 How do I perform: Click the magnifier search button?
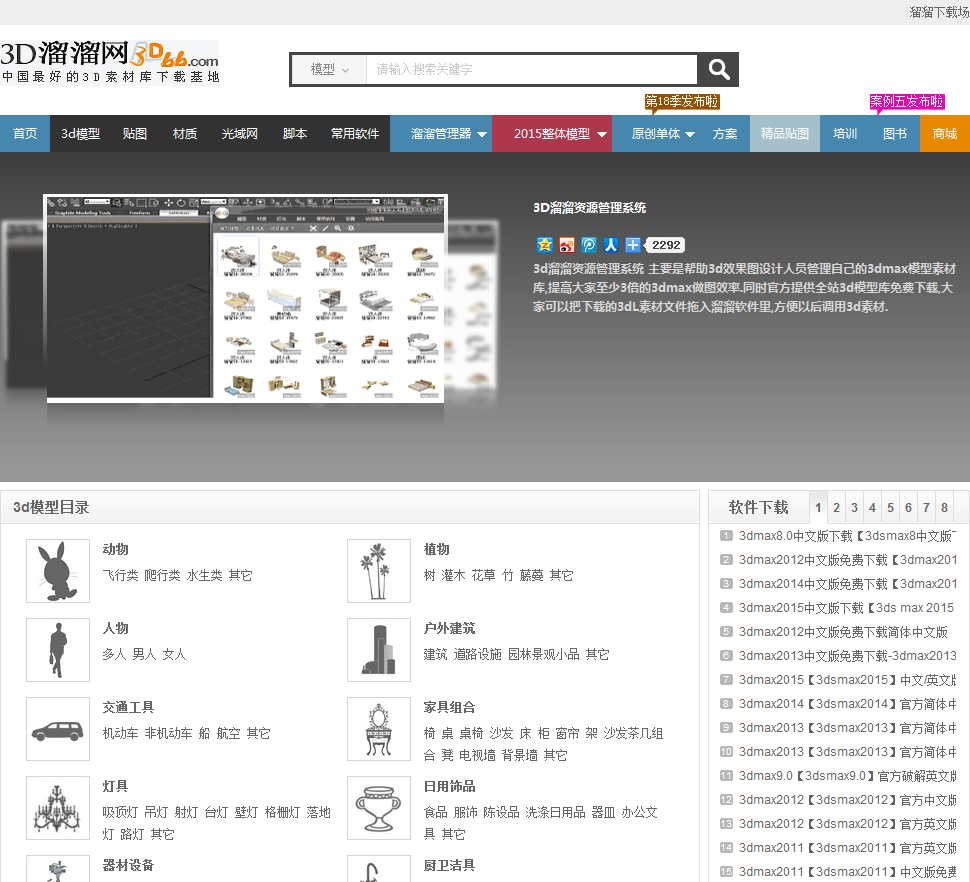tap(718, 69)
